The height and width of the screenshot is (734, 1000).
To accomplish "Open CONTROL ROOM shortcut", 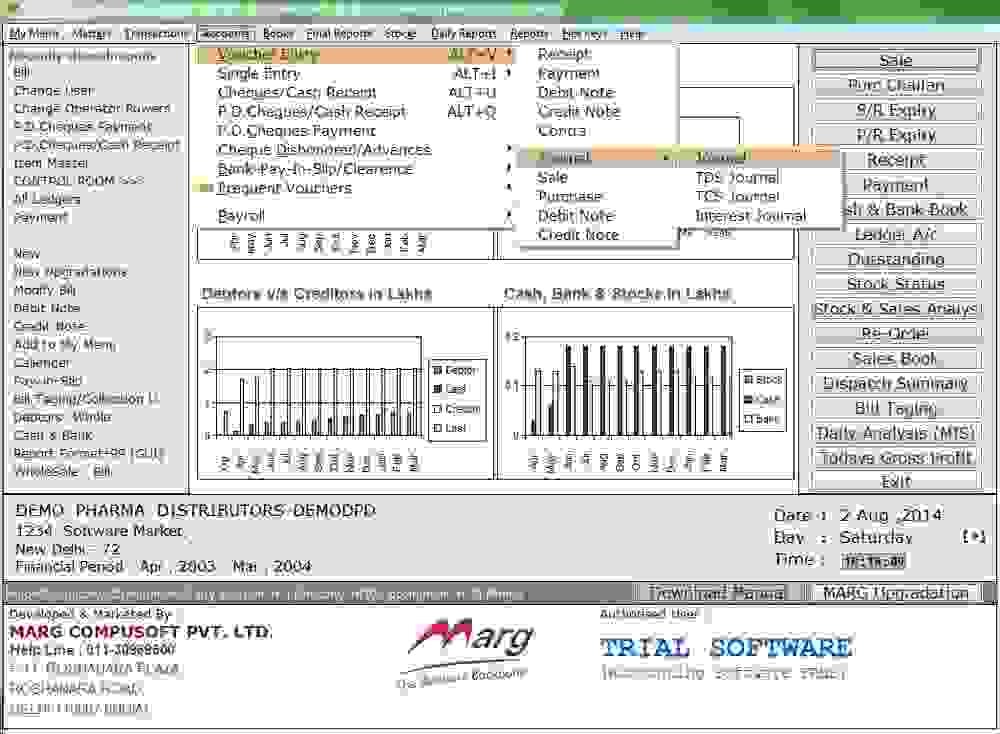I will point(78,181).
